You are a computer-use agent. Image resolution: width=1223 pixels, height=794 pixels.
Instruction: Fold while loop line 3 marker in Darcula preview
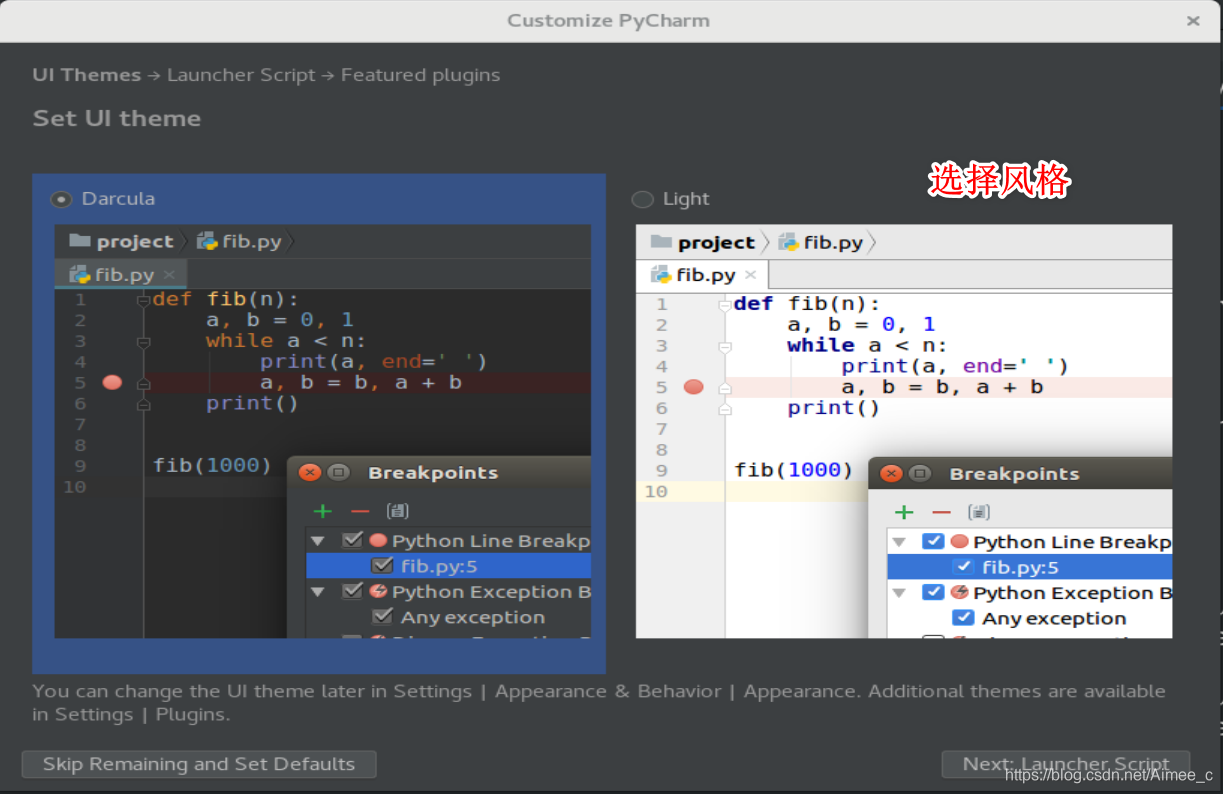144,341
